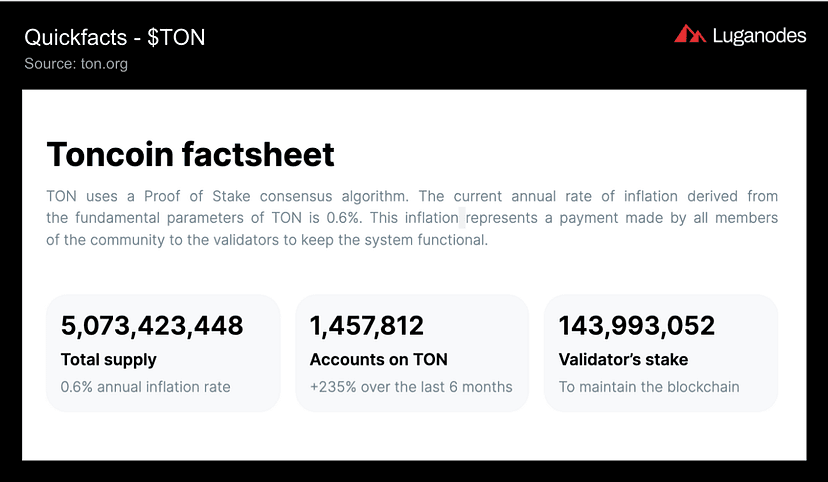Viewport: 828px width, 482px height.
Task: Open the Source: ton.org link
Action: [76, 64]
